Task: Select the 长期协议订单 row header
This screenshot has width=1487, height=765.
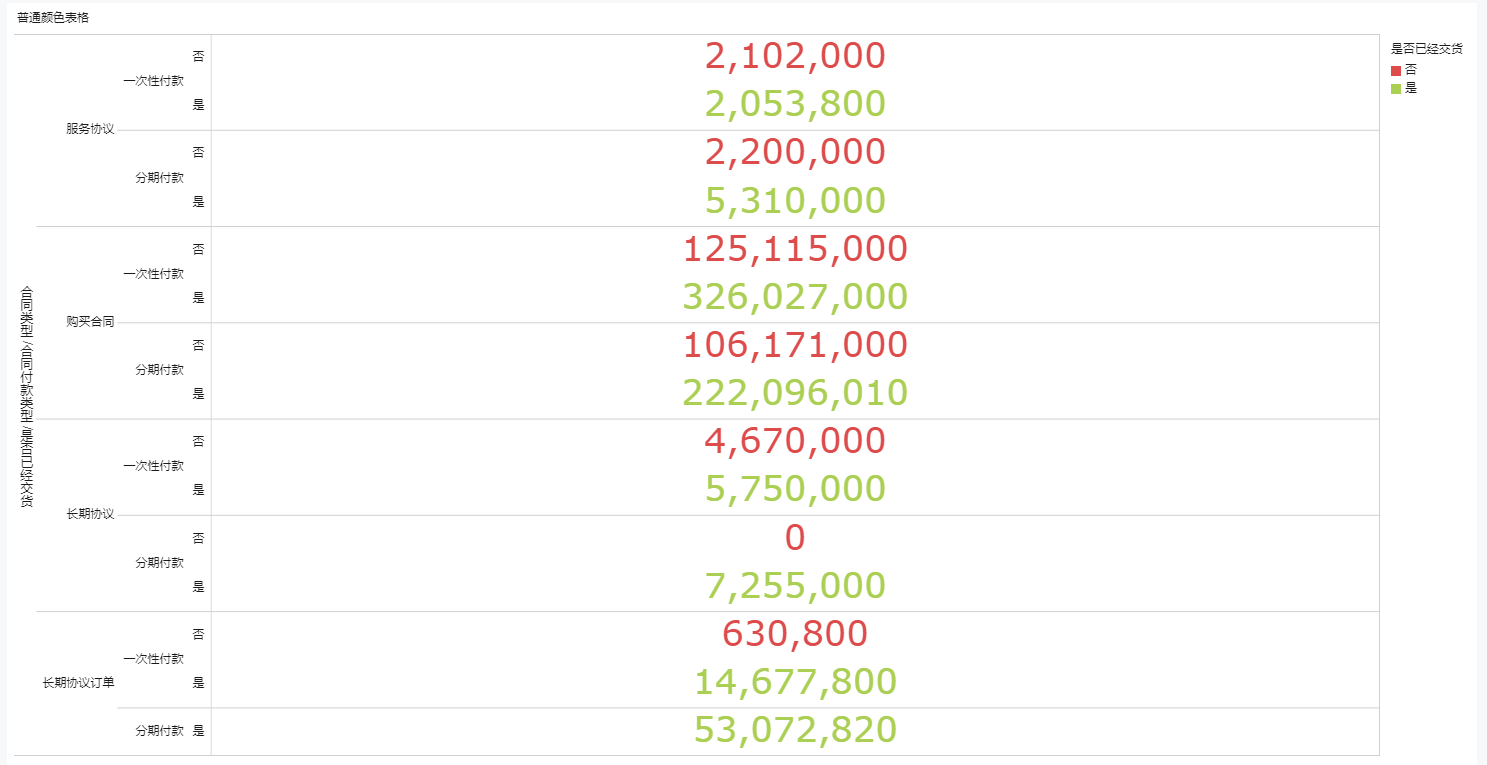Action: (x=78, y=683)
